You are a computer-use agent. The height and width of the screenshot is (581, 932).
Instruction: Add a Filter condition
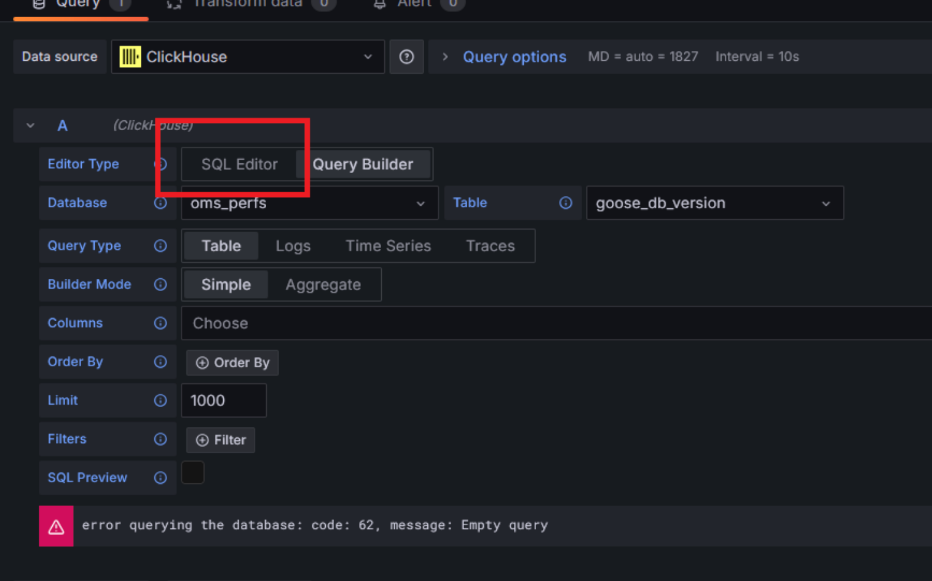[221, 440]
